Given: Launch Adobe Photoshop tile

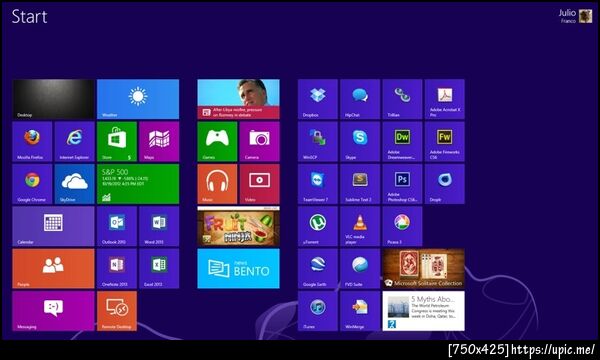Looking at the screenshot, I should click(x=402, y=184).
